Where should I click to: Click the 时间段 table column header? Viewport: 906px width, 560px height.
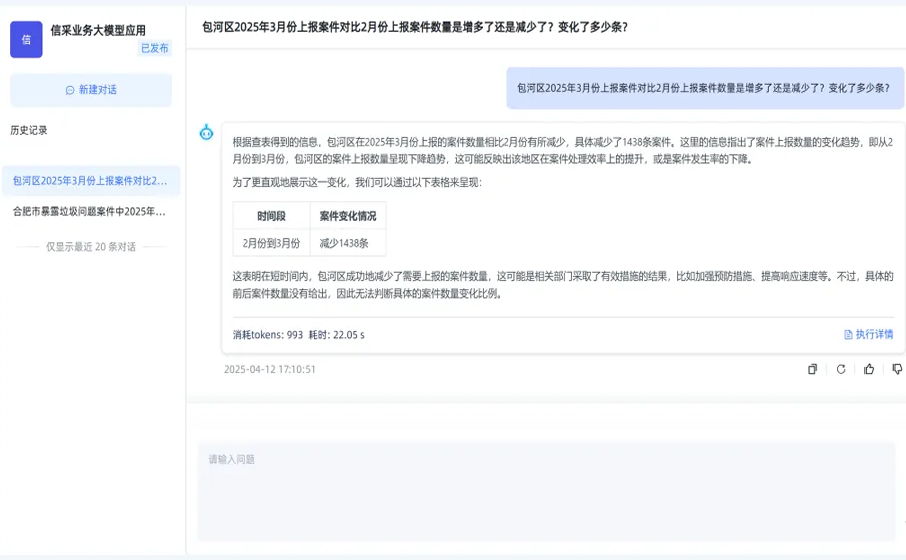(x=271, y=216)
